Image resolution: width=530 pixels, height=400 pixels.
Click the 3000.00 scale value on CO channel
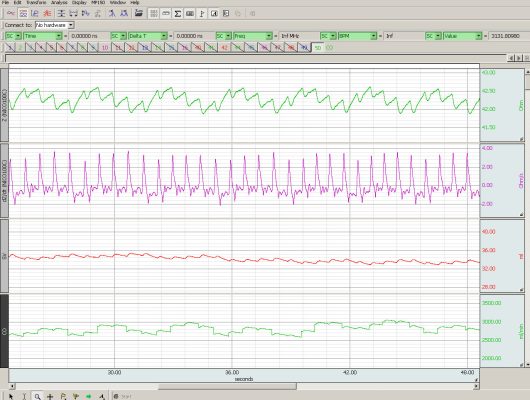coord(491,322)
